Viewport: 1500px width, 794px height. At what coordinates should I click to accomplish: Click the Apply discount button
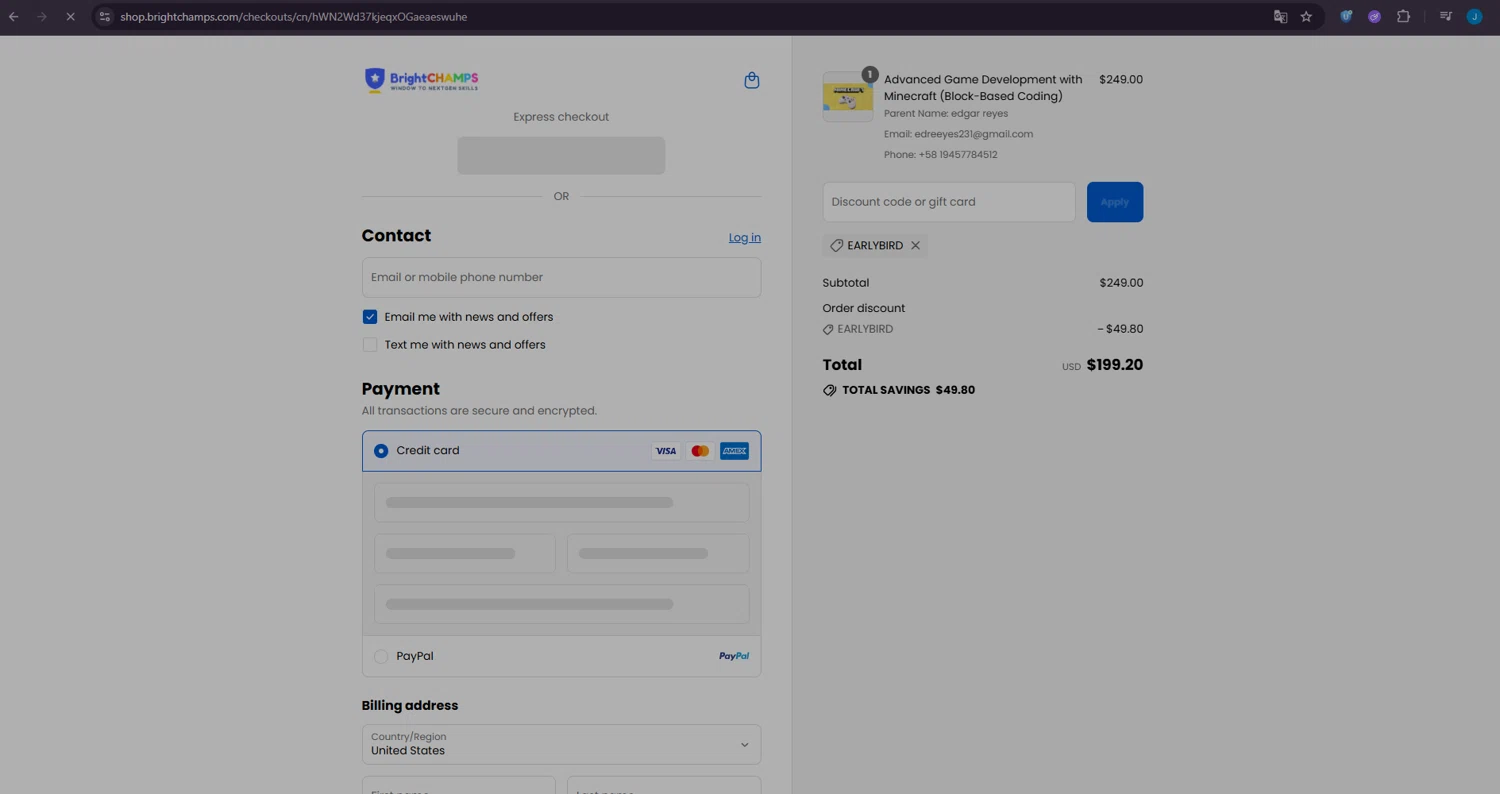(x=1114, y=202)
